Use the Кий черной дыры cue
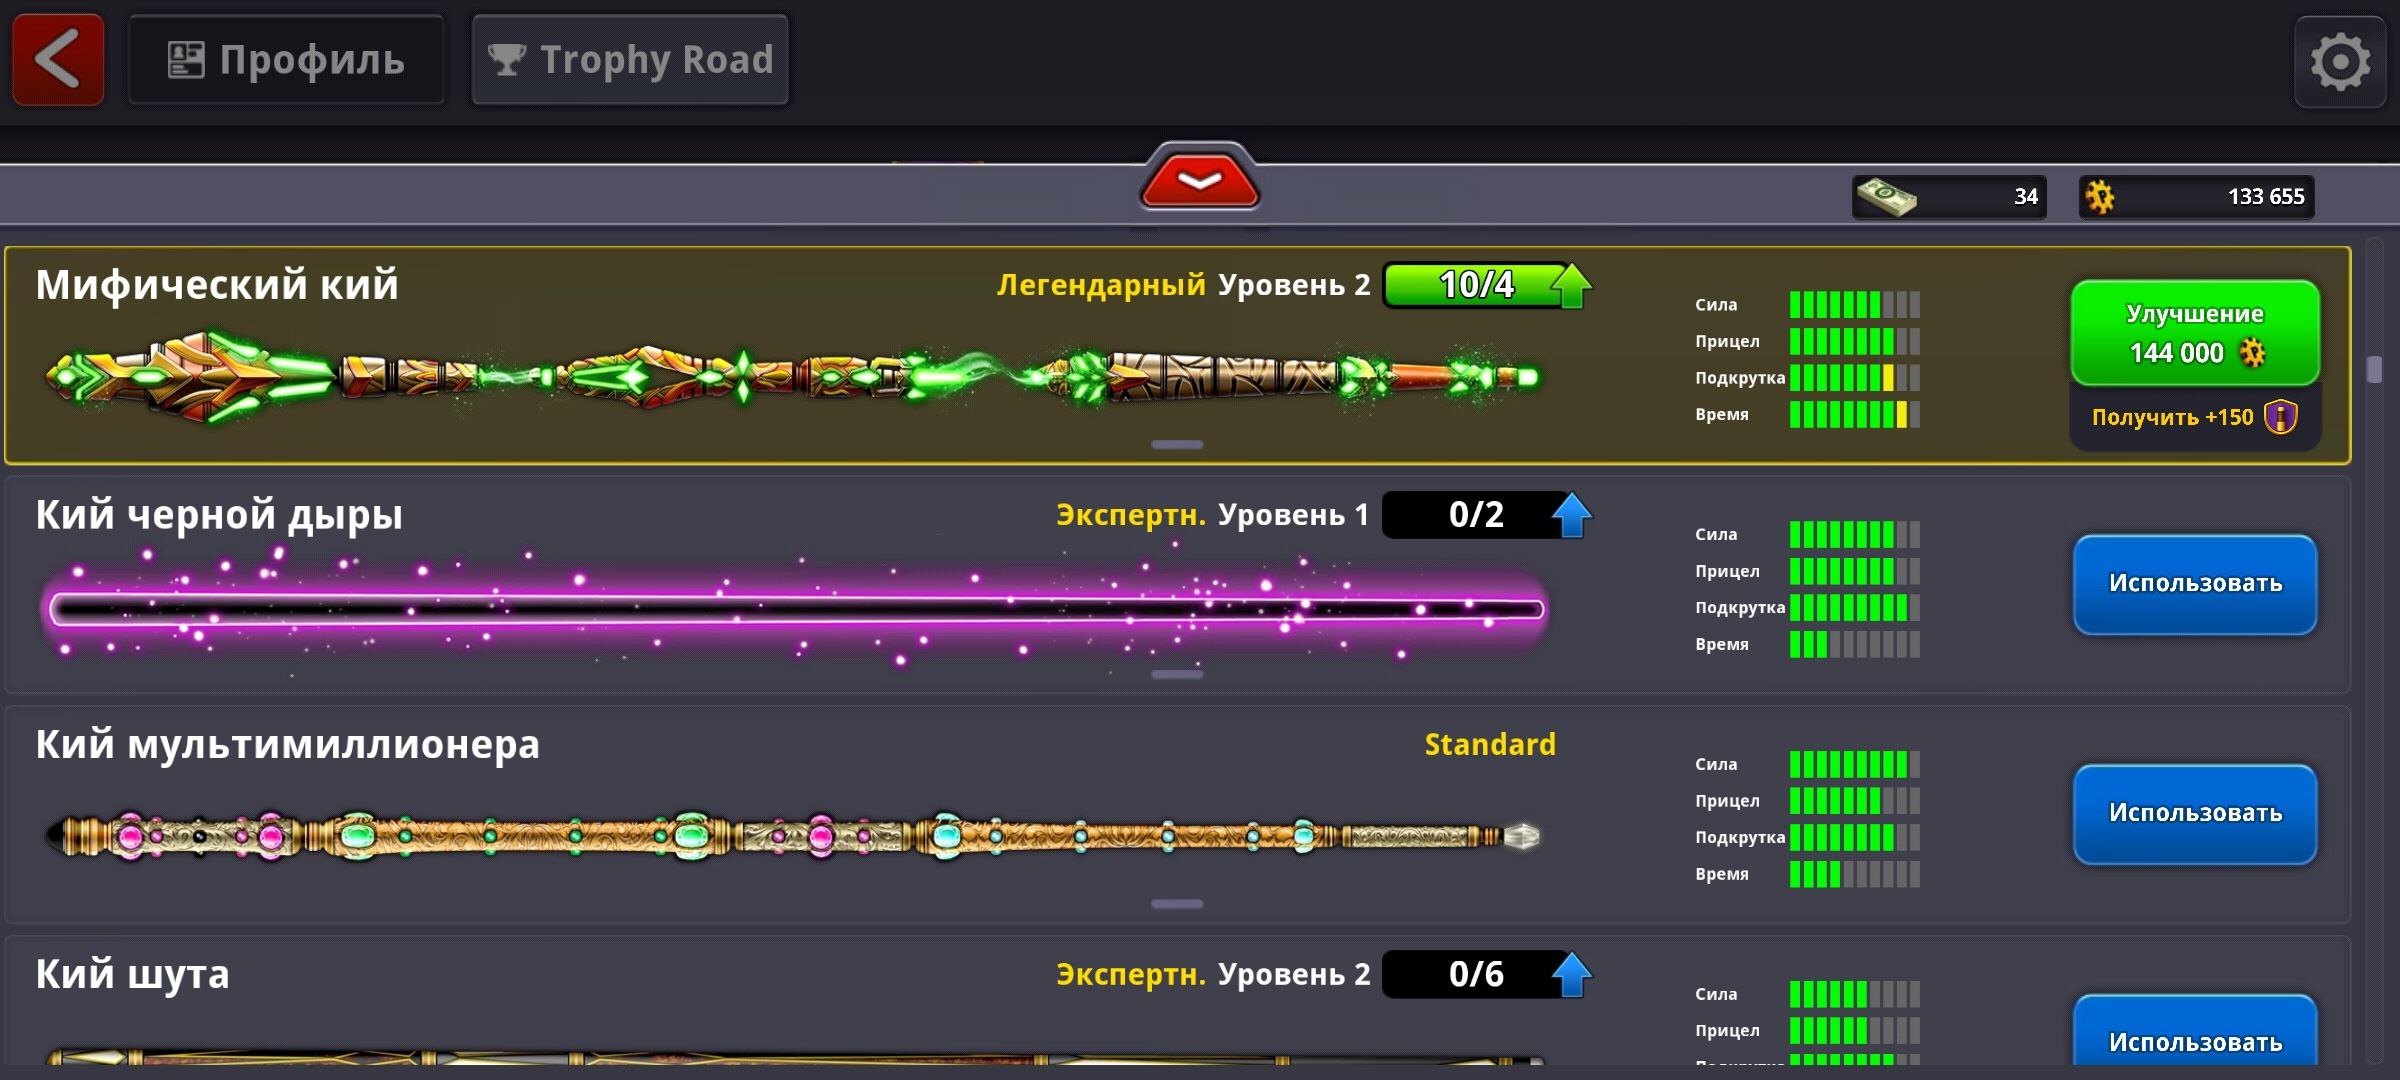The image size is (2400, 1080). (2195, 584)
